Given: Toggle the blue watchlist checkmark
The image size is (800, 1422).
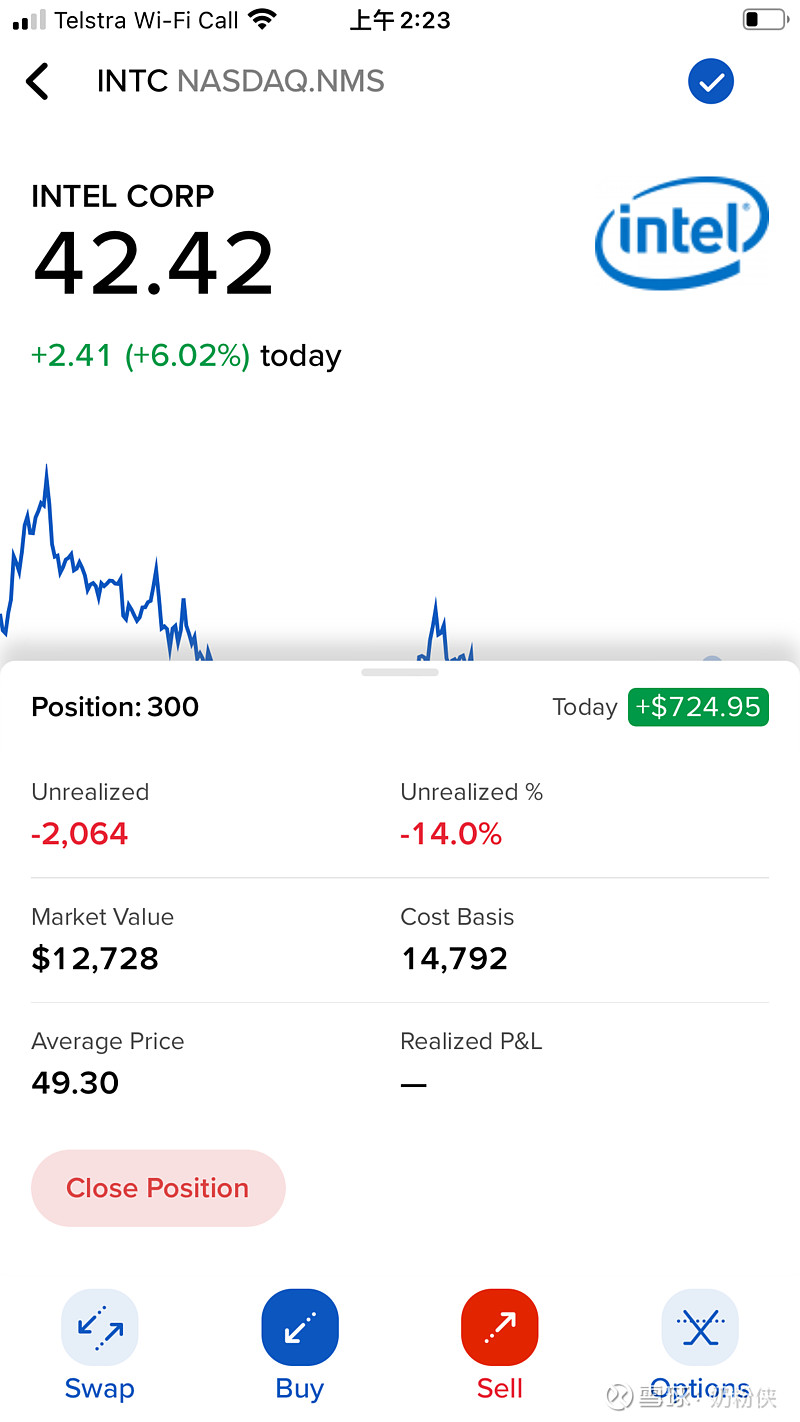Looking at the screenshot, I should tap(711, 82).
